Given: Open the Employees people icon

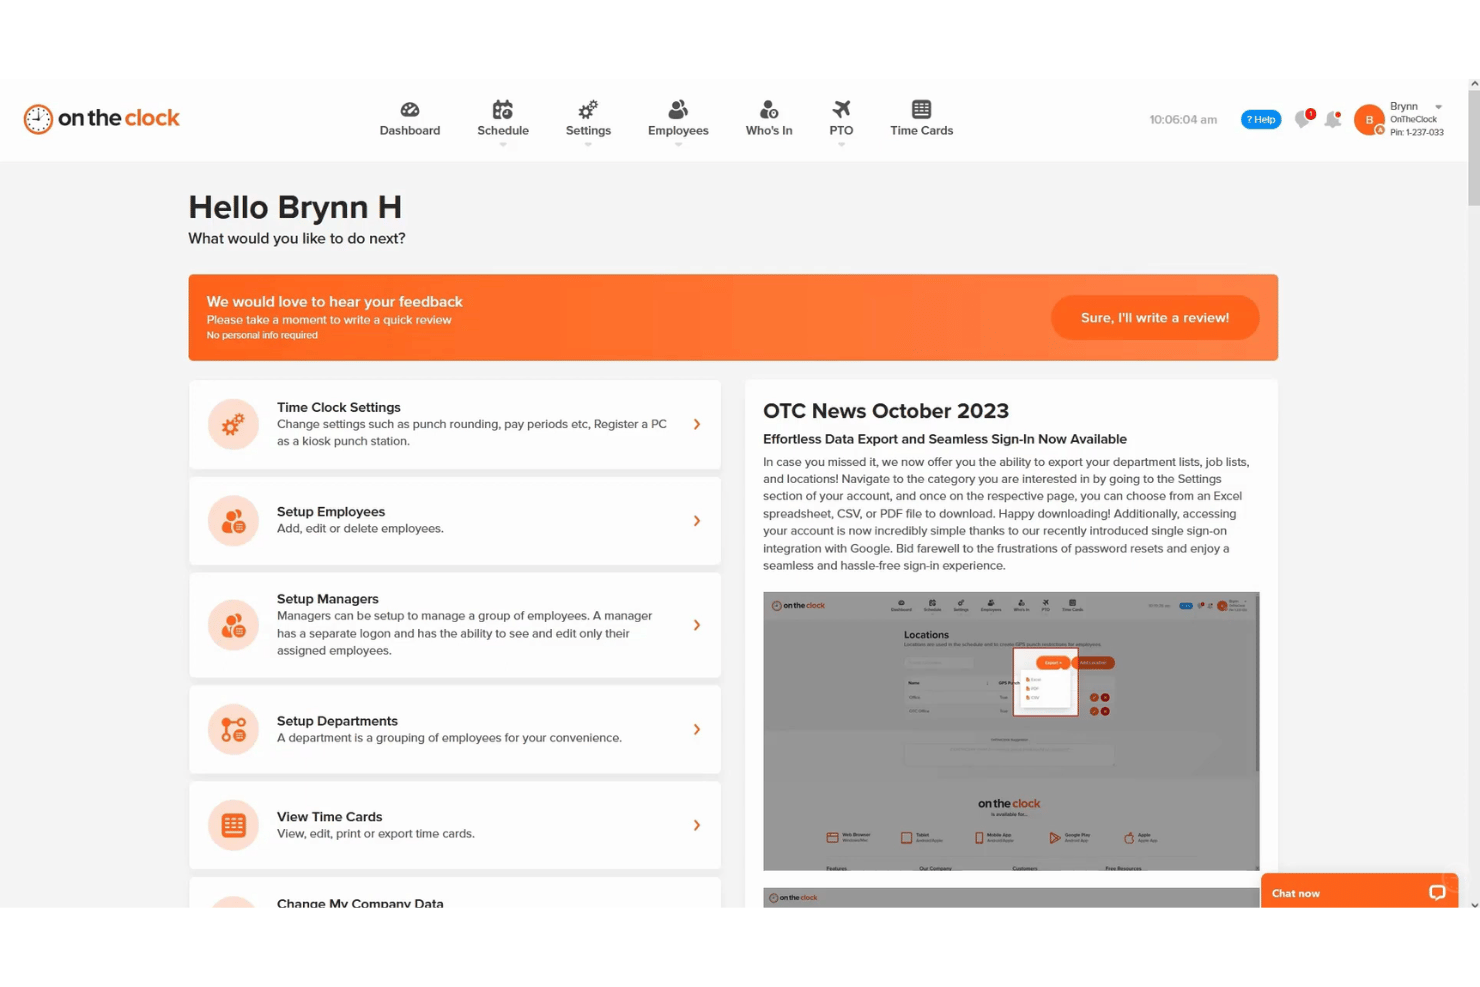Looking at the screenshot, I should pos(678,109).
